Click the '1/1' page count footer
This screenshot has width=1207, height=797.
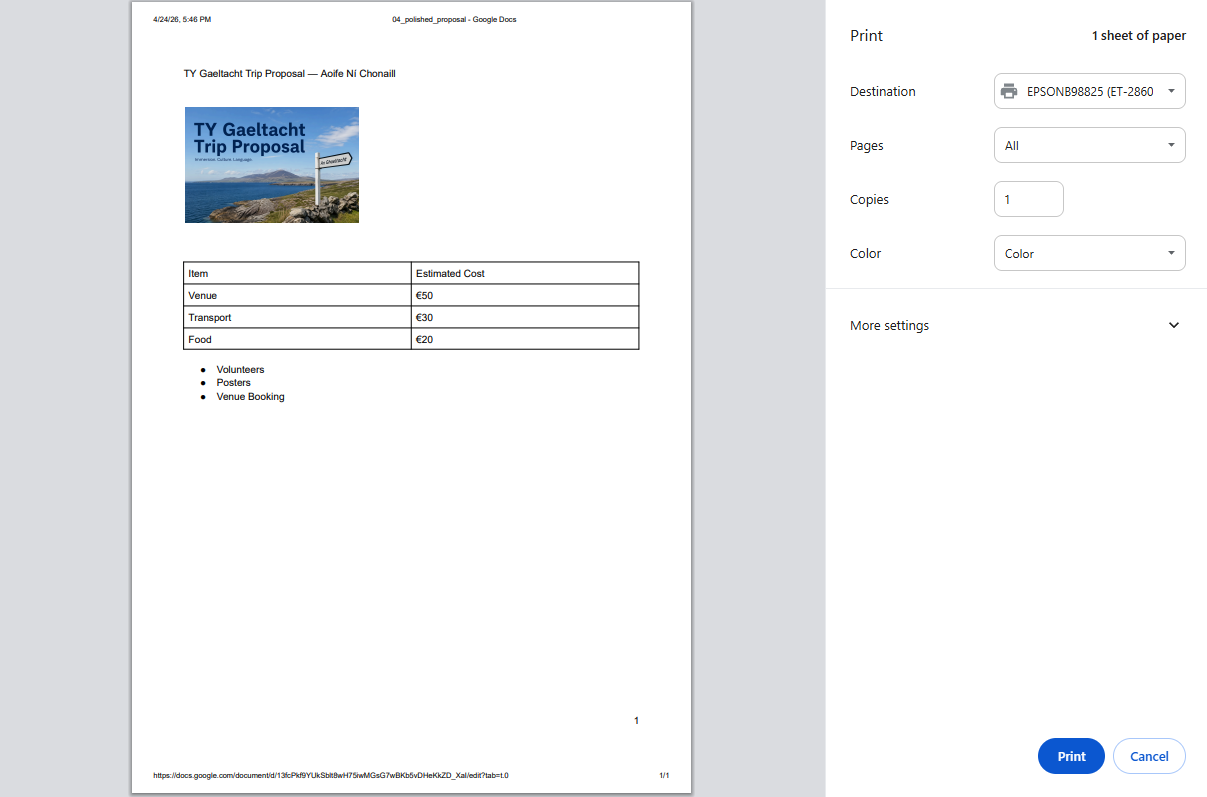(664, 775)
